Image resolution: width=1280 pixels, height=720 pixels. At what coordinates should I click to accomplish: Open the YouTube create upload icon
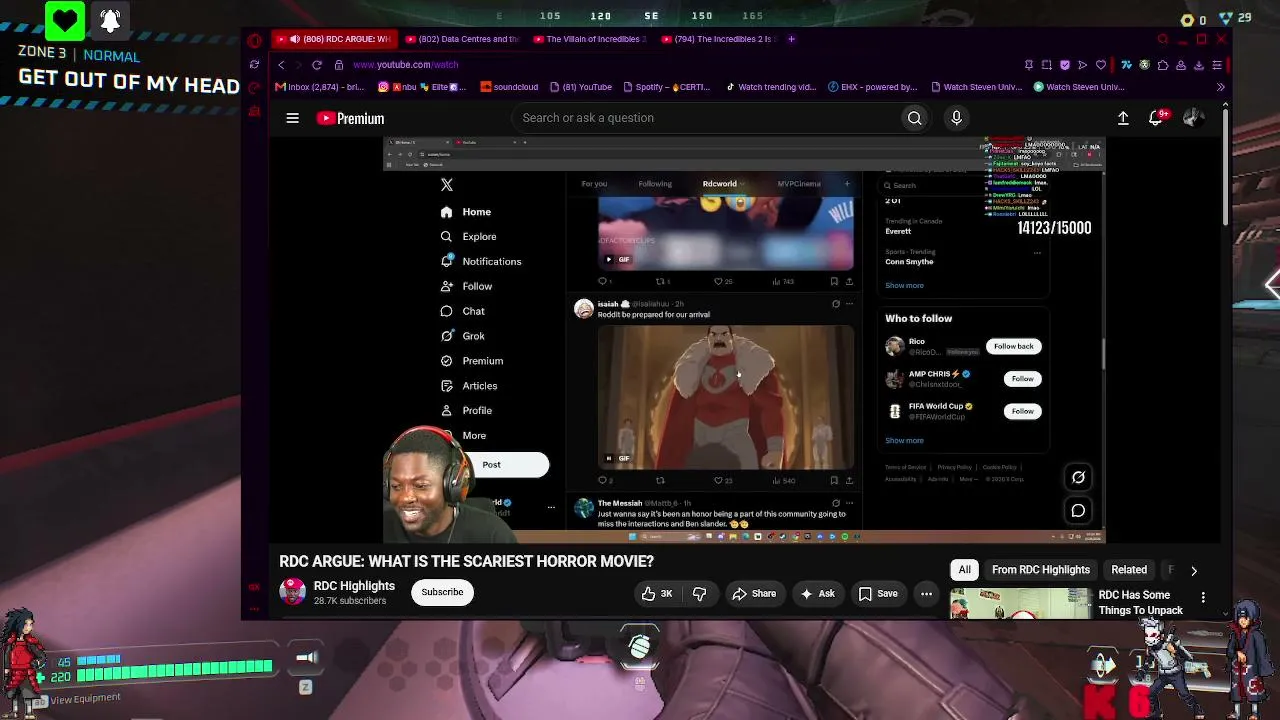click(x=1123, y=118)
